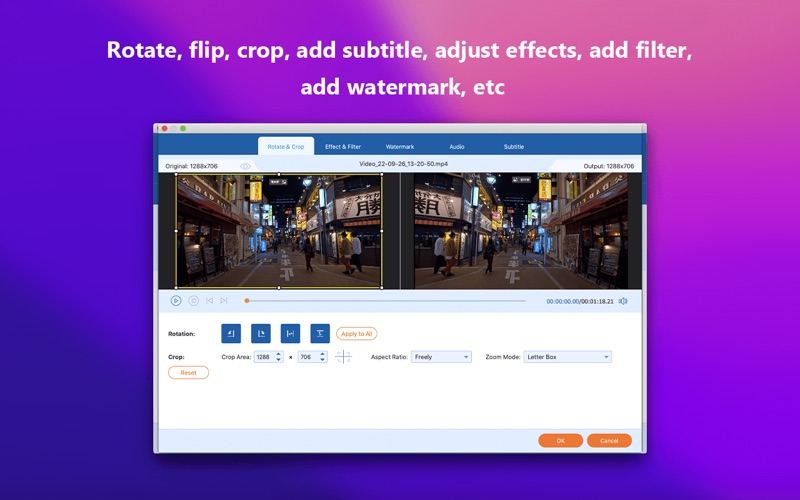Switch to Effect & Filter tab
Image resolution: width=800 pixels, height=500 pixels.
(343, 146)
